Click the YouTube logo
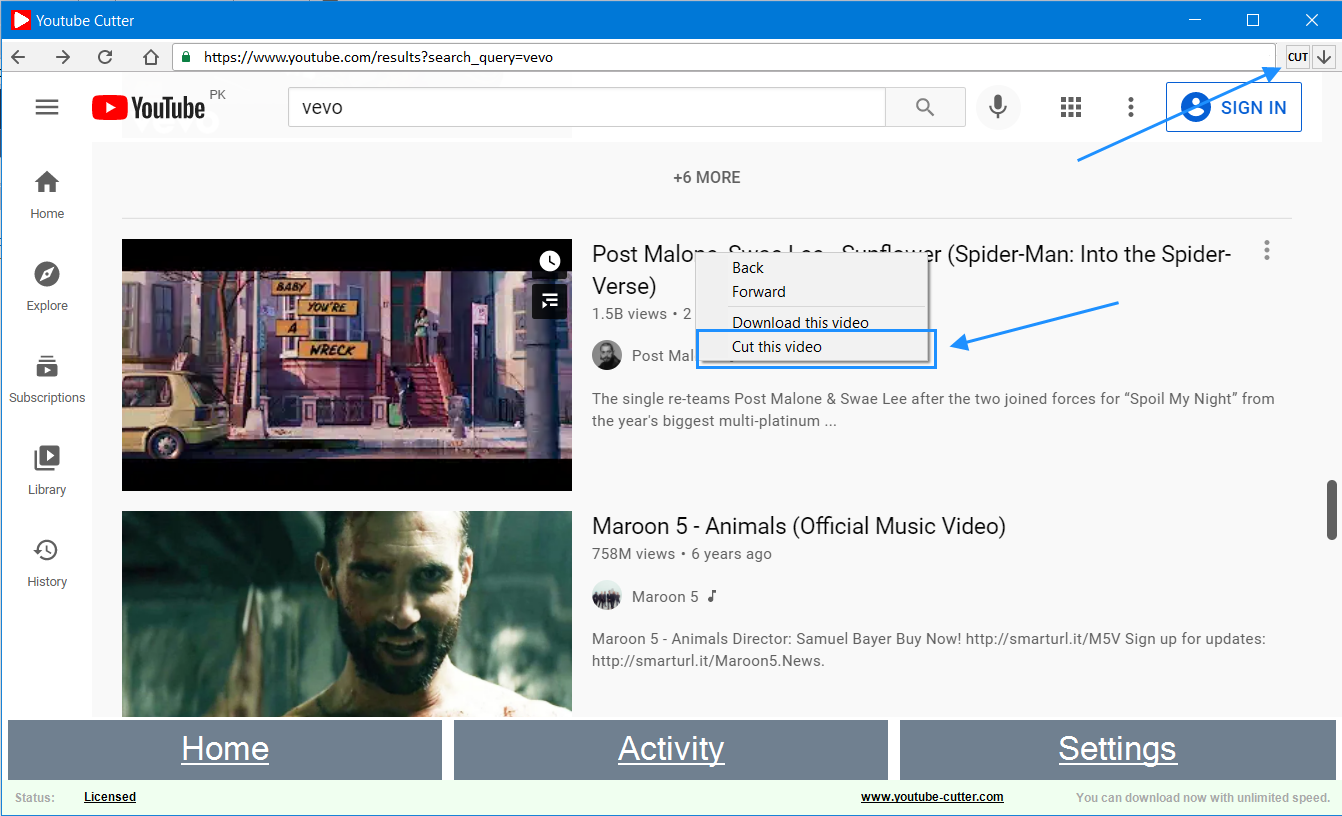 click(x=149, y=107)
